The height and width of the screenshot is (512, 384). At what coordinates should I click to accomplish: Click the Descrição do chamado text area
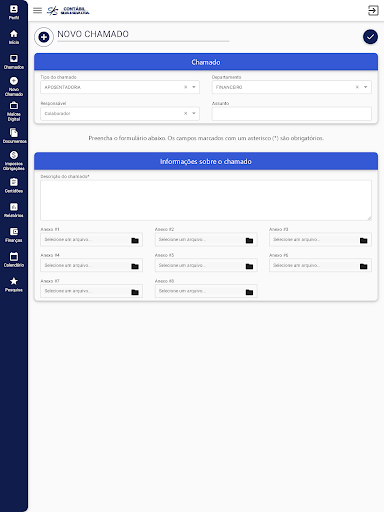pyautogui.click(x=206, y=200)
